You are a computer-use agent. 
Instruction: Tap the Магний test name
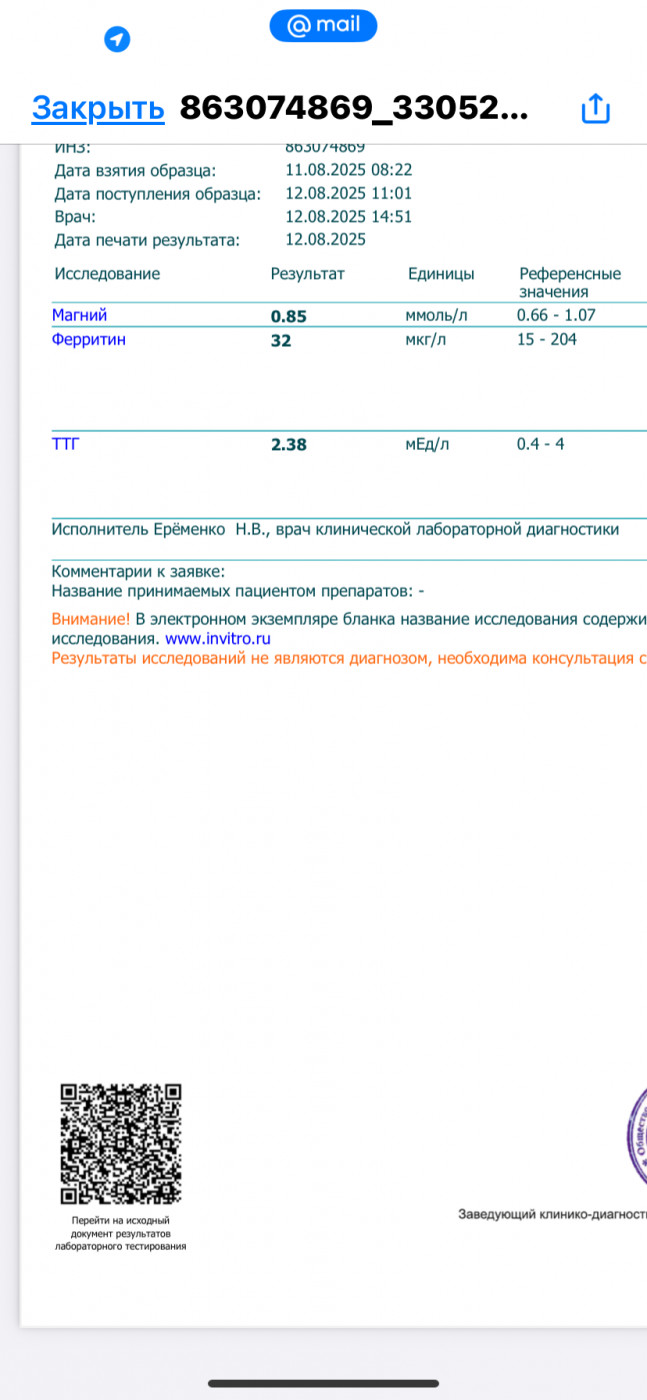80,315
